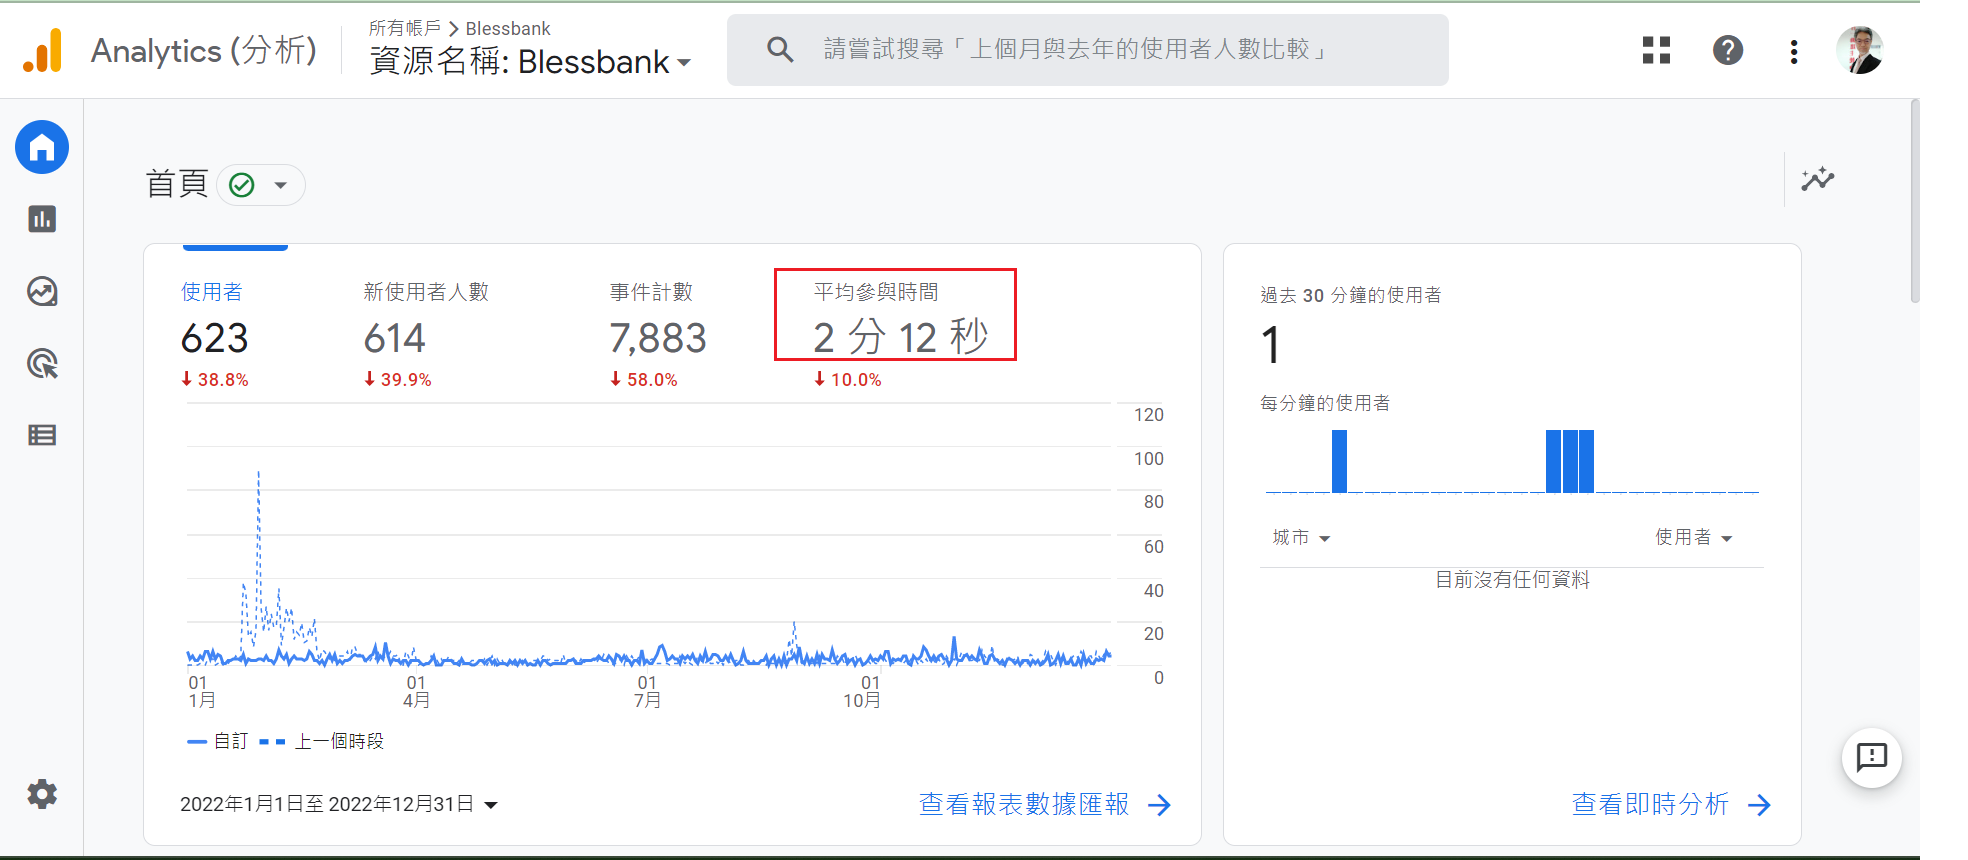Click the 623 users value
The image size is (1968, 860).
(x=214, y=338)
